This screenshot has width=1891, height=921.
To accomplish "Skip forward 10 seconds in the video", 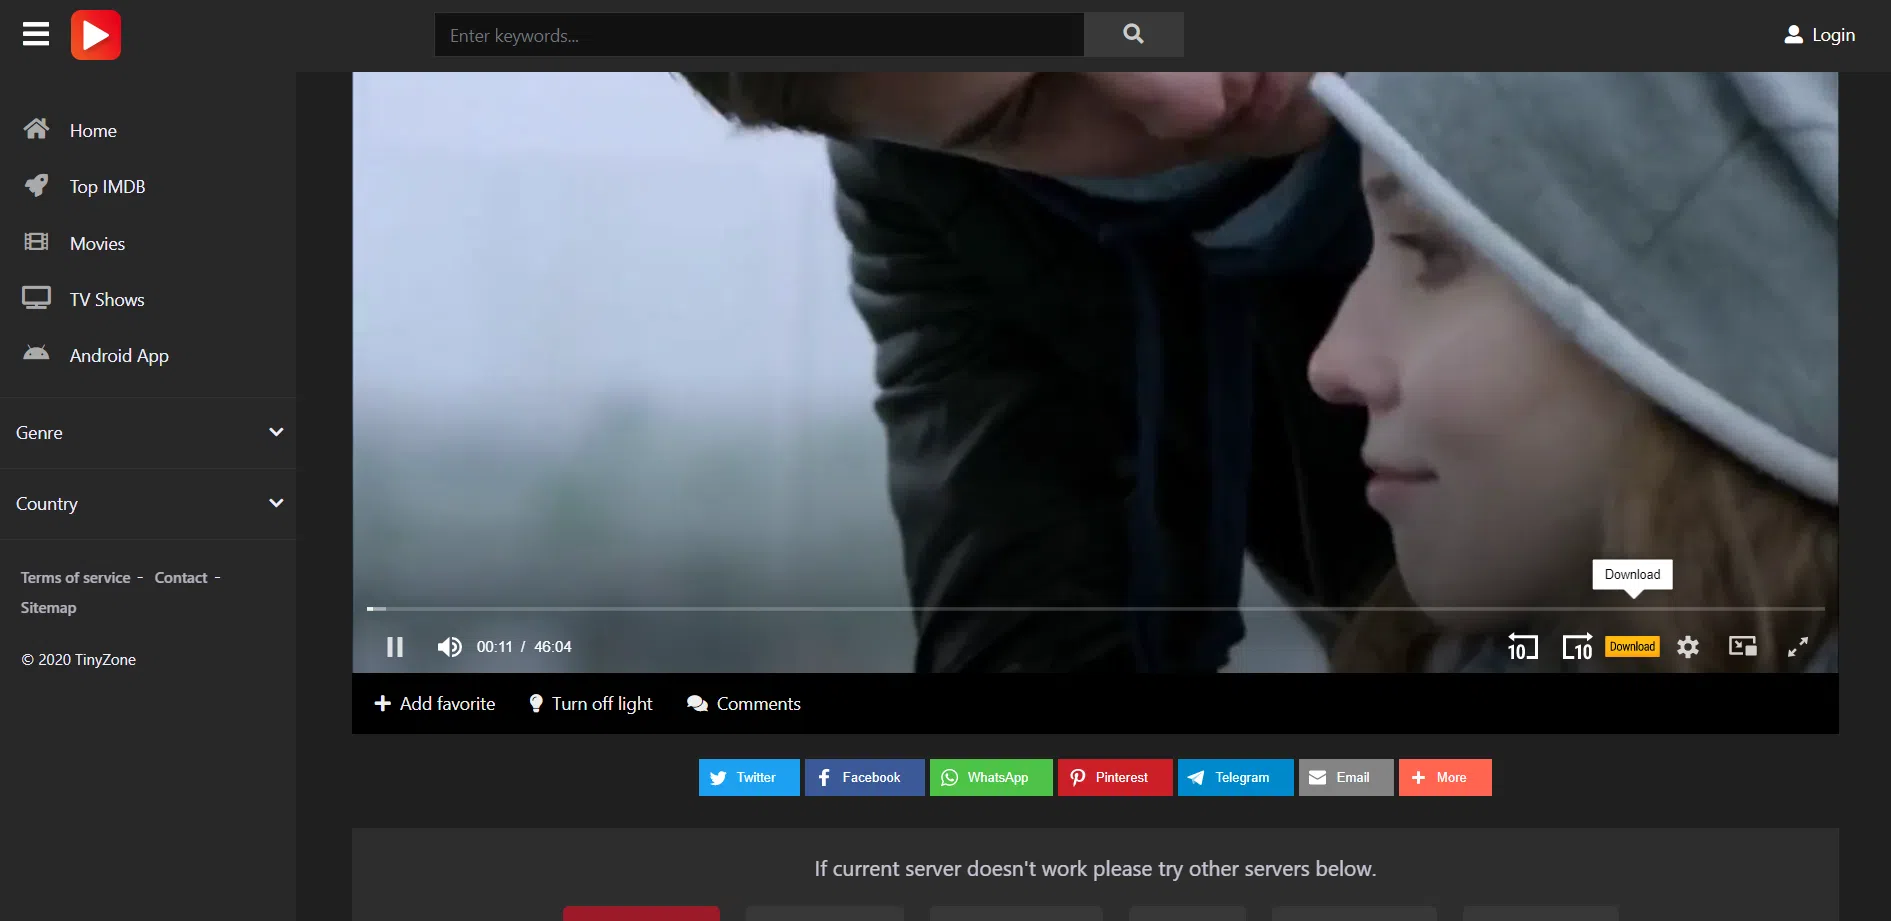I will click(x=1577, y=647).
